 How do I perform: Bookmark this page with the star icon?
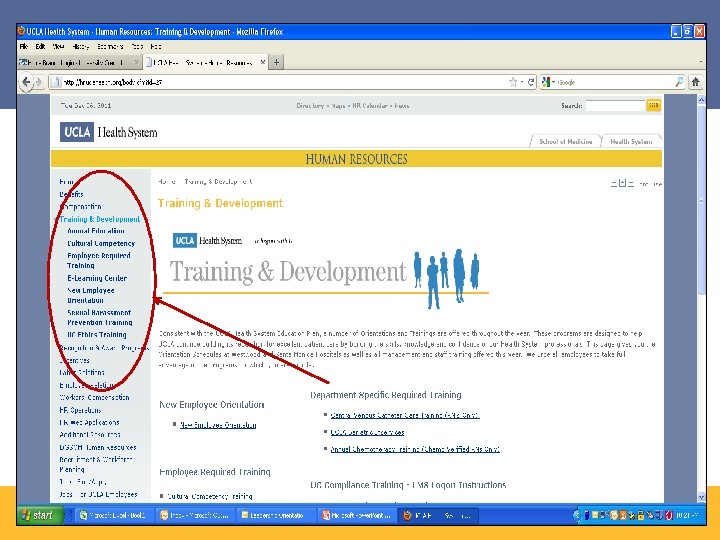513,82
